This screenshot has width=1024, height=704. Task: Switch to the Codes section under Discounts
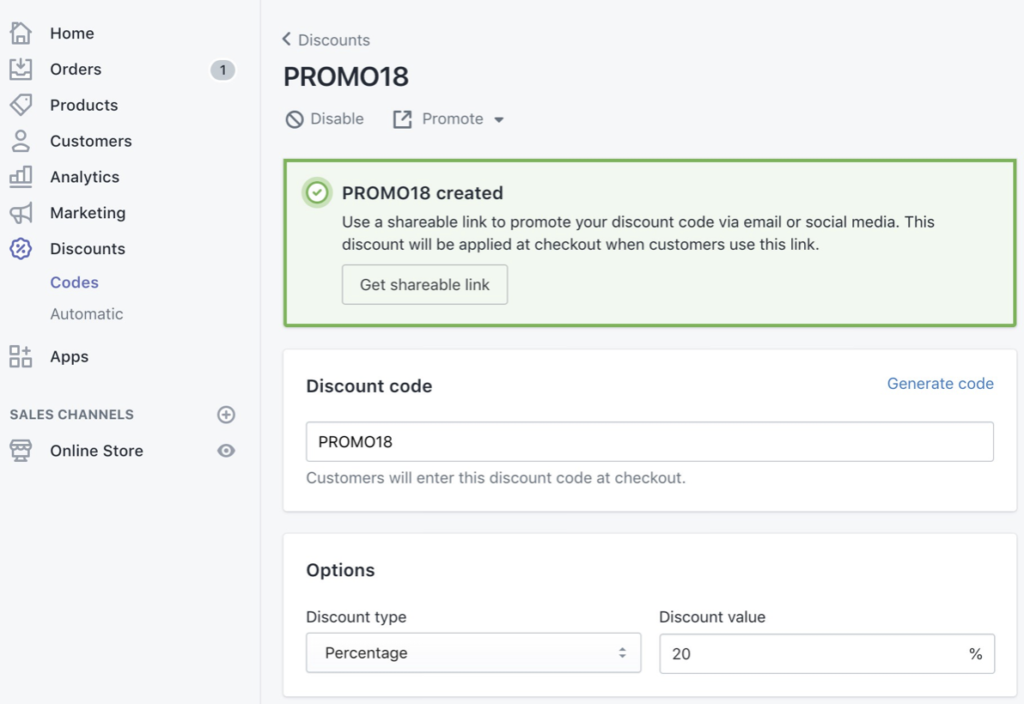click(74, 282)
